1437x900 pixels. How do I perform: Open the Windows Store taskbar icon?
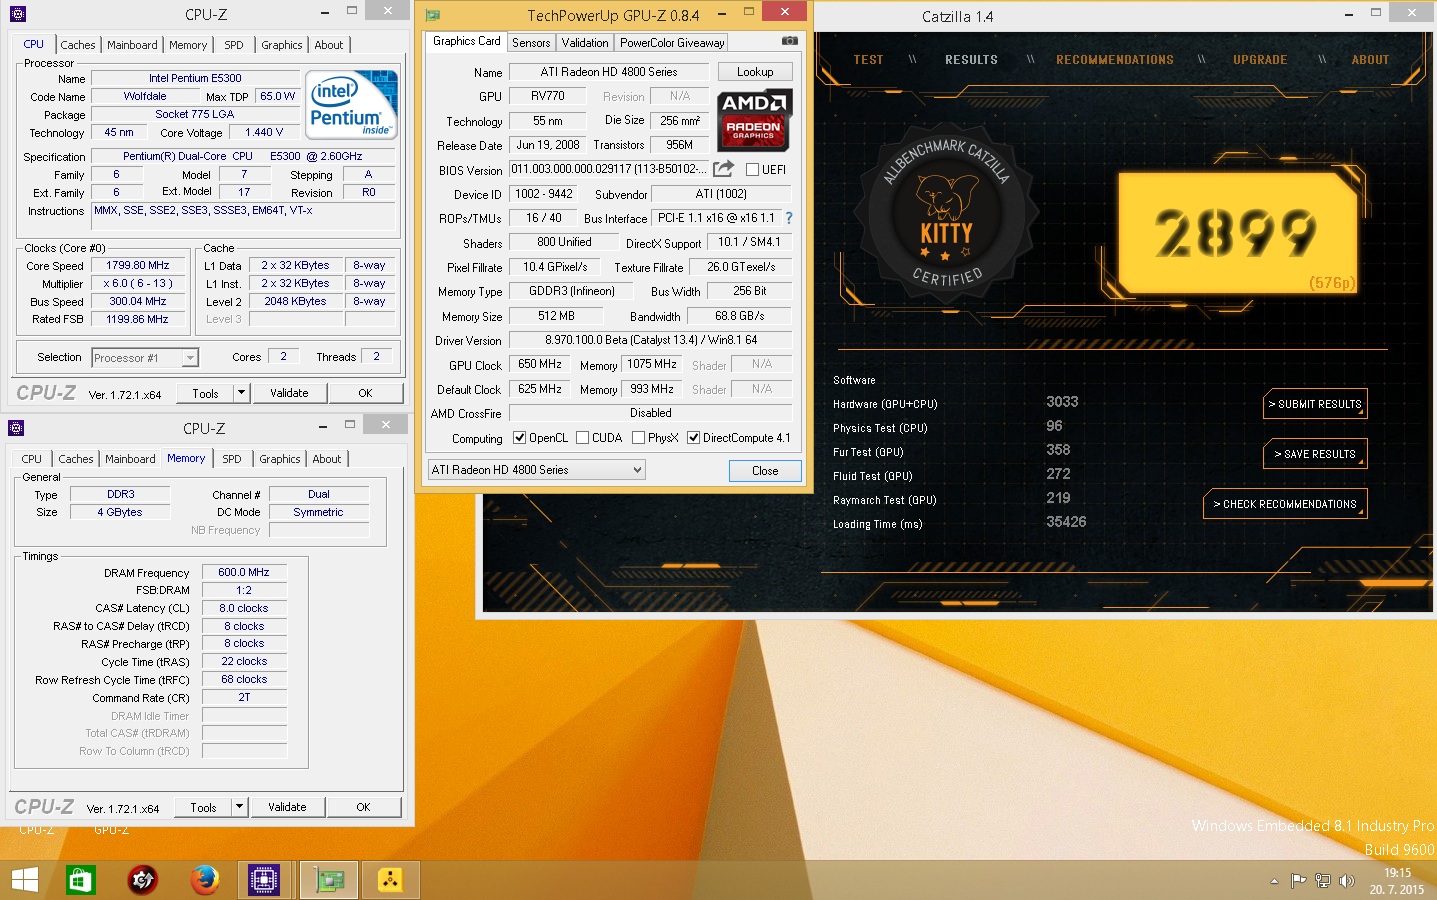pos(80,880)
